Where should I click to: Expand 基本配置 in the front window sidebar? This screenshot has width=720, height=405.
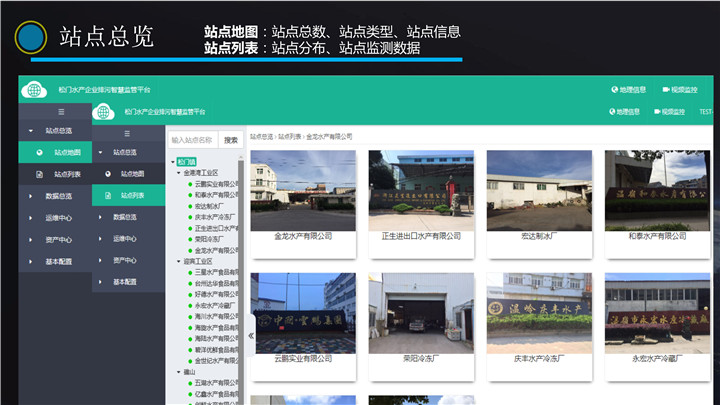click(x=129, y=282)
